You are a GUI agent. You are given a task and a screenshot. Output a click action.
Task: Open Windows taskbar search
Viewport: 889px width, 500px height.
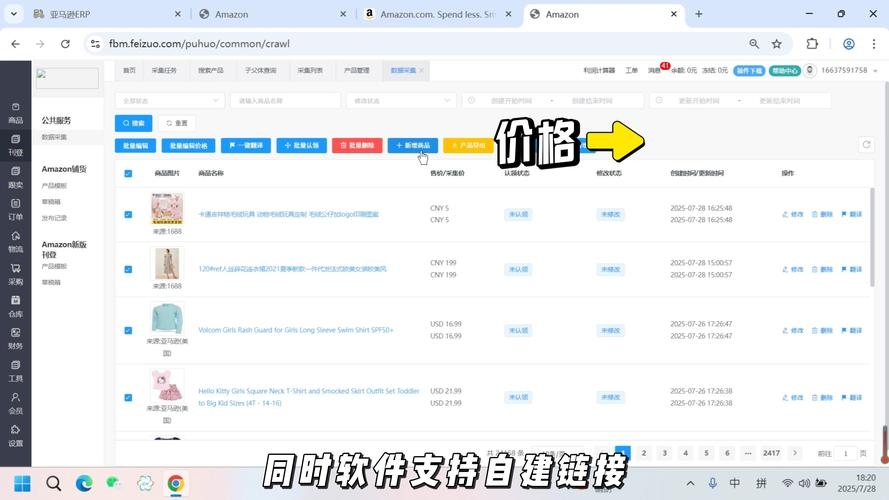click(54, 484)
